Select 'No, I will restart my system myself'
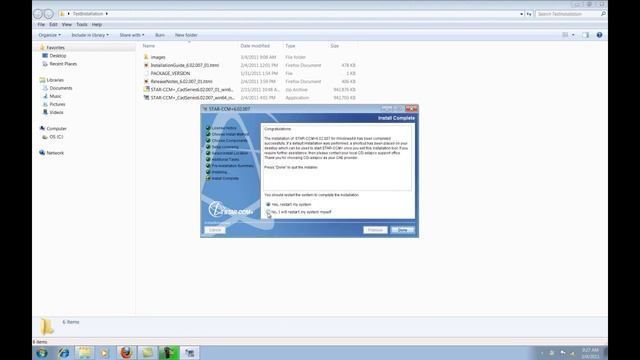 (x=268, y=212)
